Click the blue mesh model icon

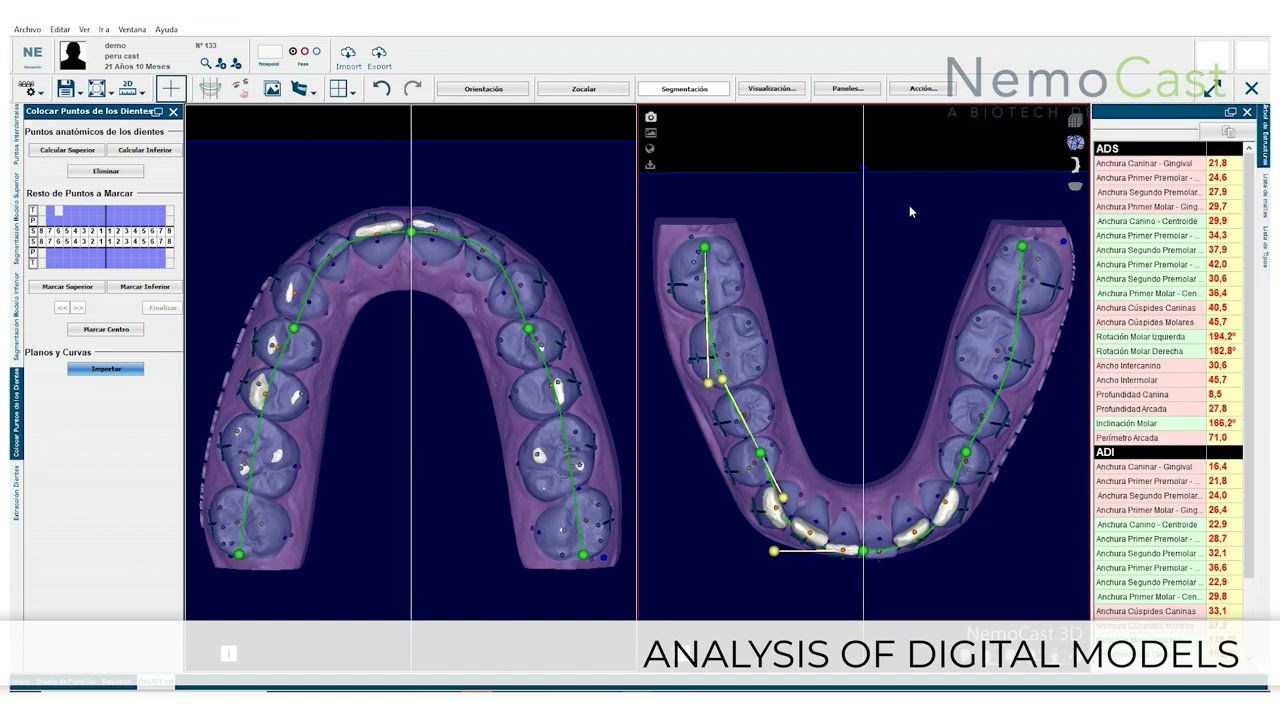(x=1075, y=143)
